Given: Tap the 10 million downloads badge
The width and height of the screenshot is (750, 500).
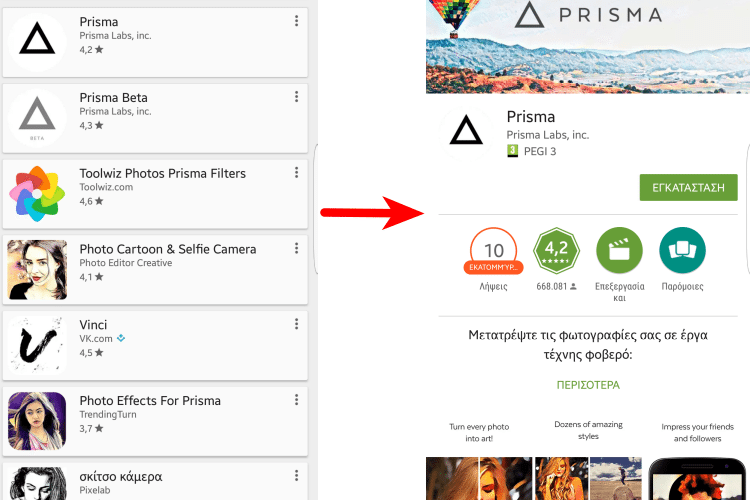Looking at the screenshot, I should (493, 252).
